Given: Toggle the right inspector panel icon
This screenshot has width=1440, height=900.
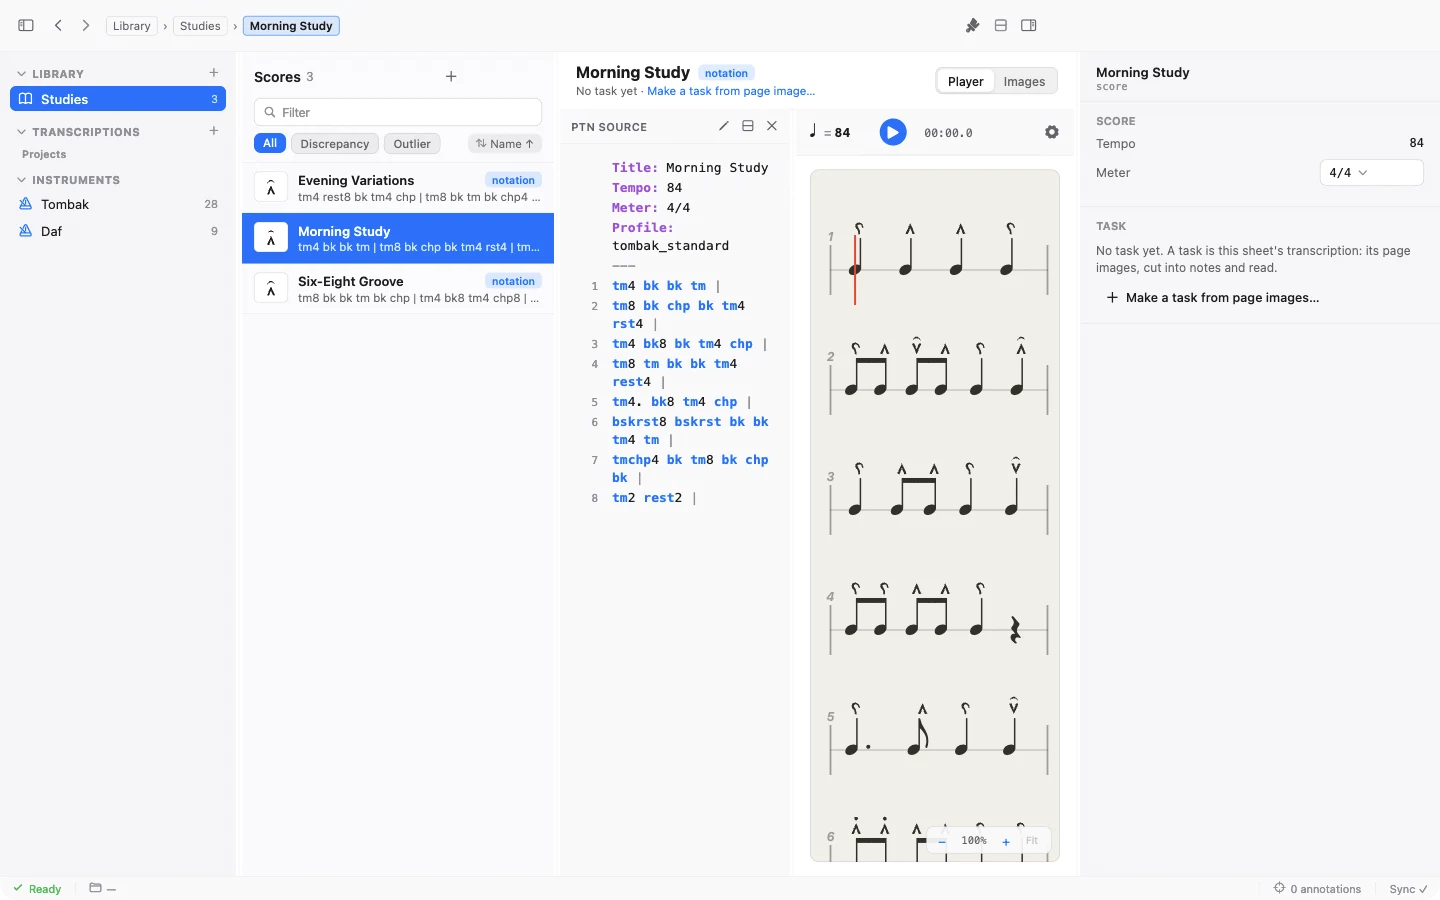Looking at the screenshot, I should coord(1029,26).
